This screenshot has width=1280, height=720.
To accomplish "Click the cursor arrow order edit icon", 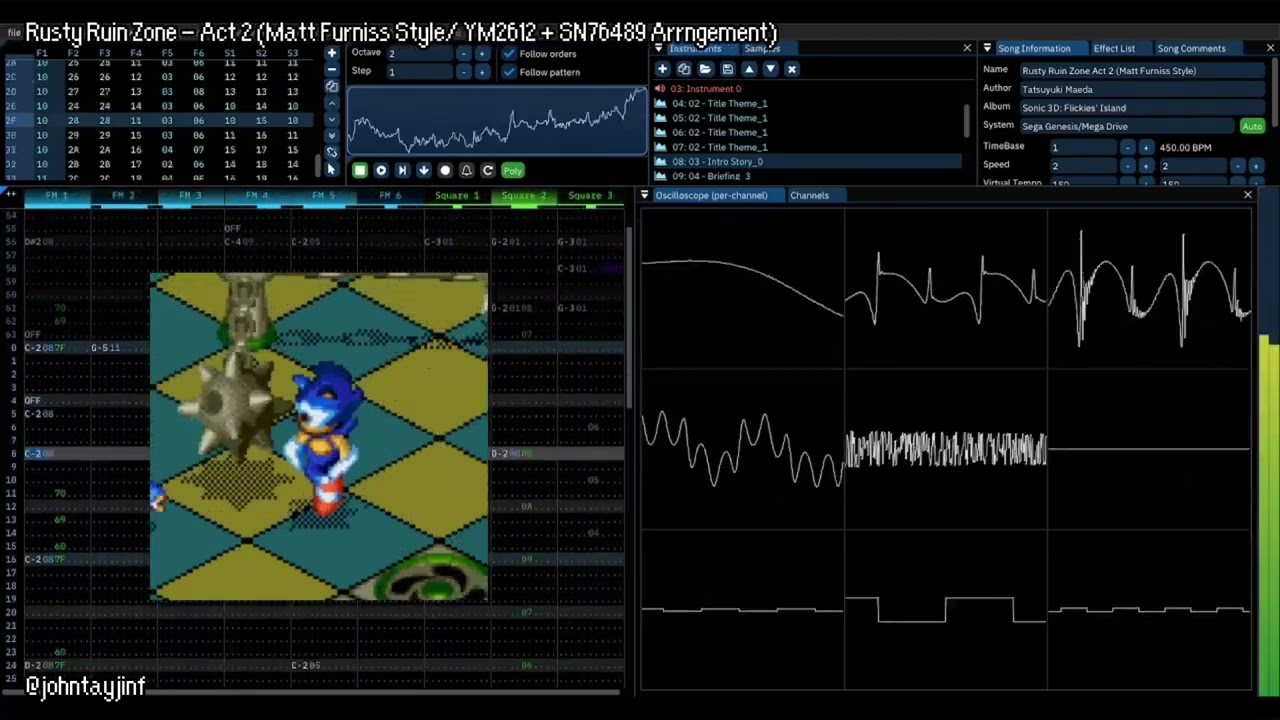I will pyautogui.click(x=332, y=170).
